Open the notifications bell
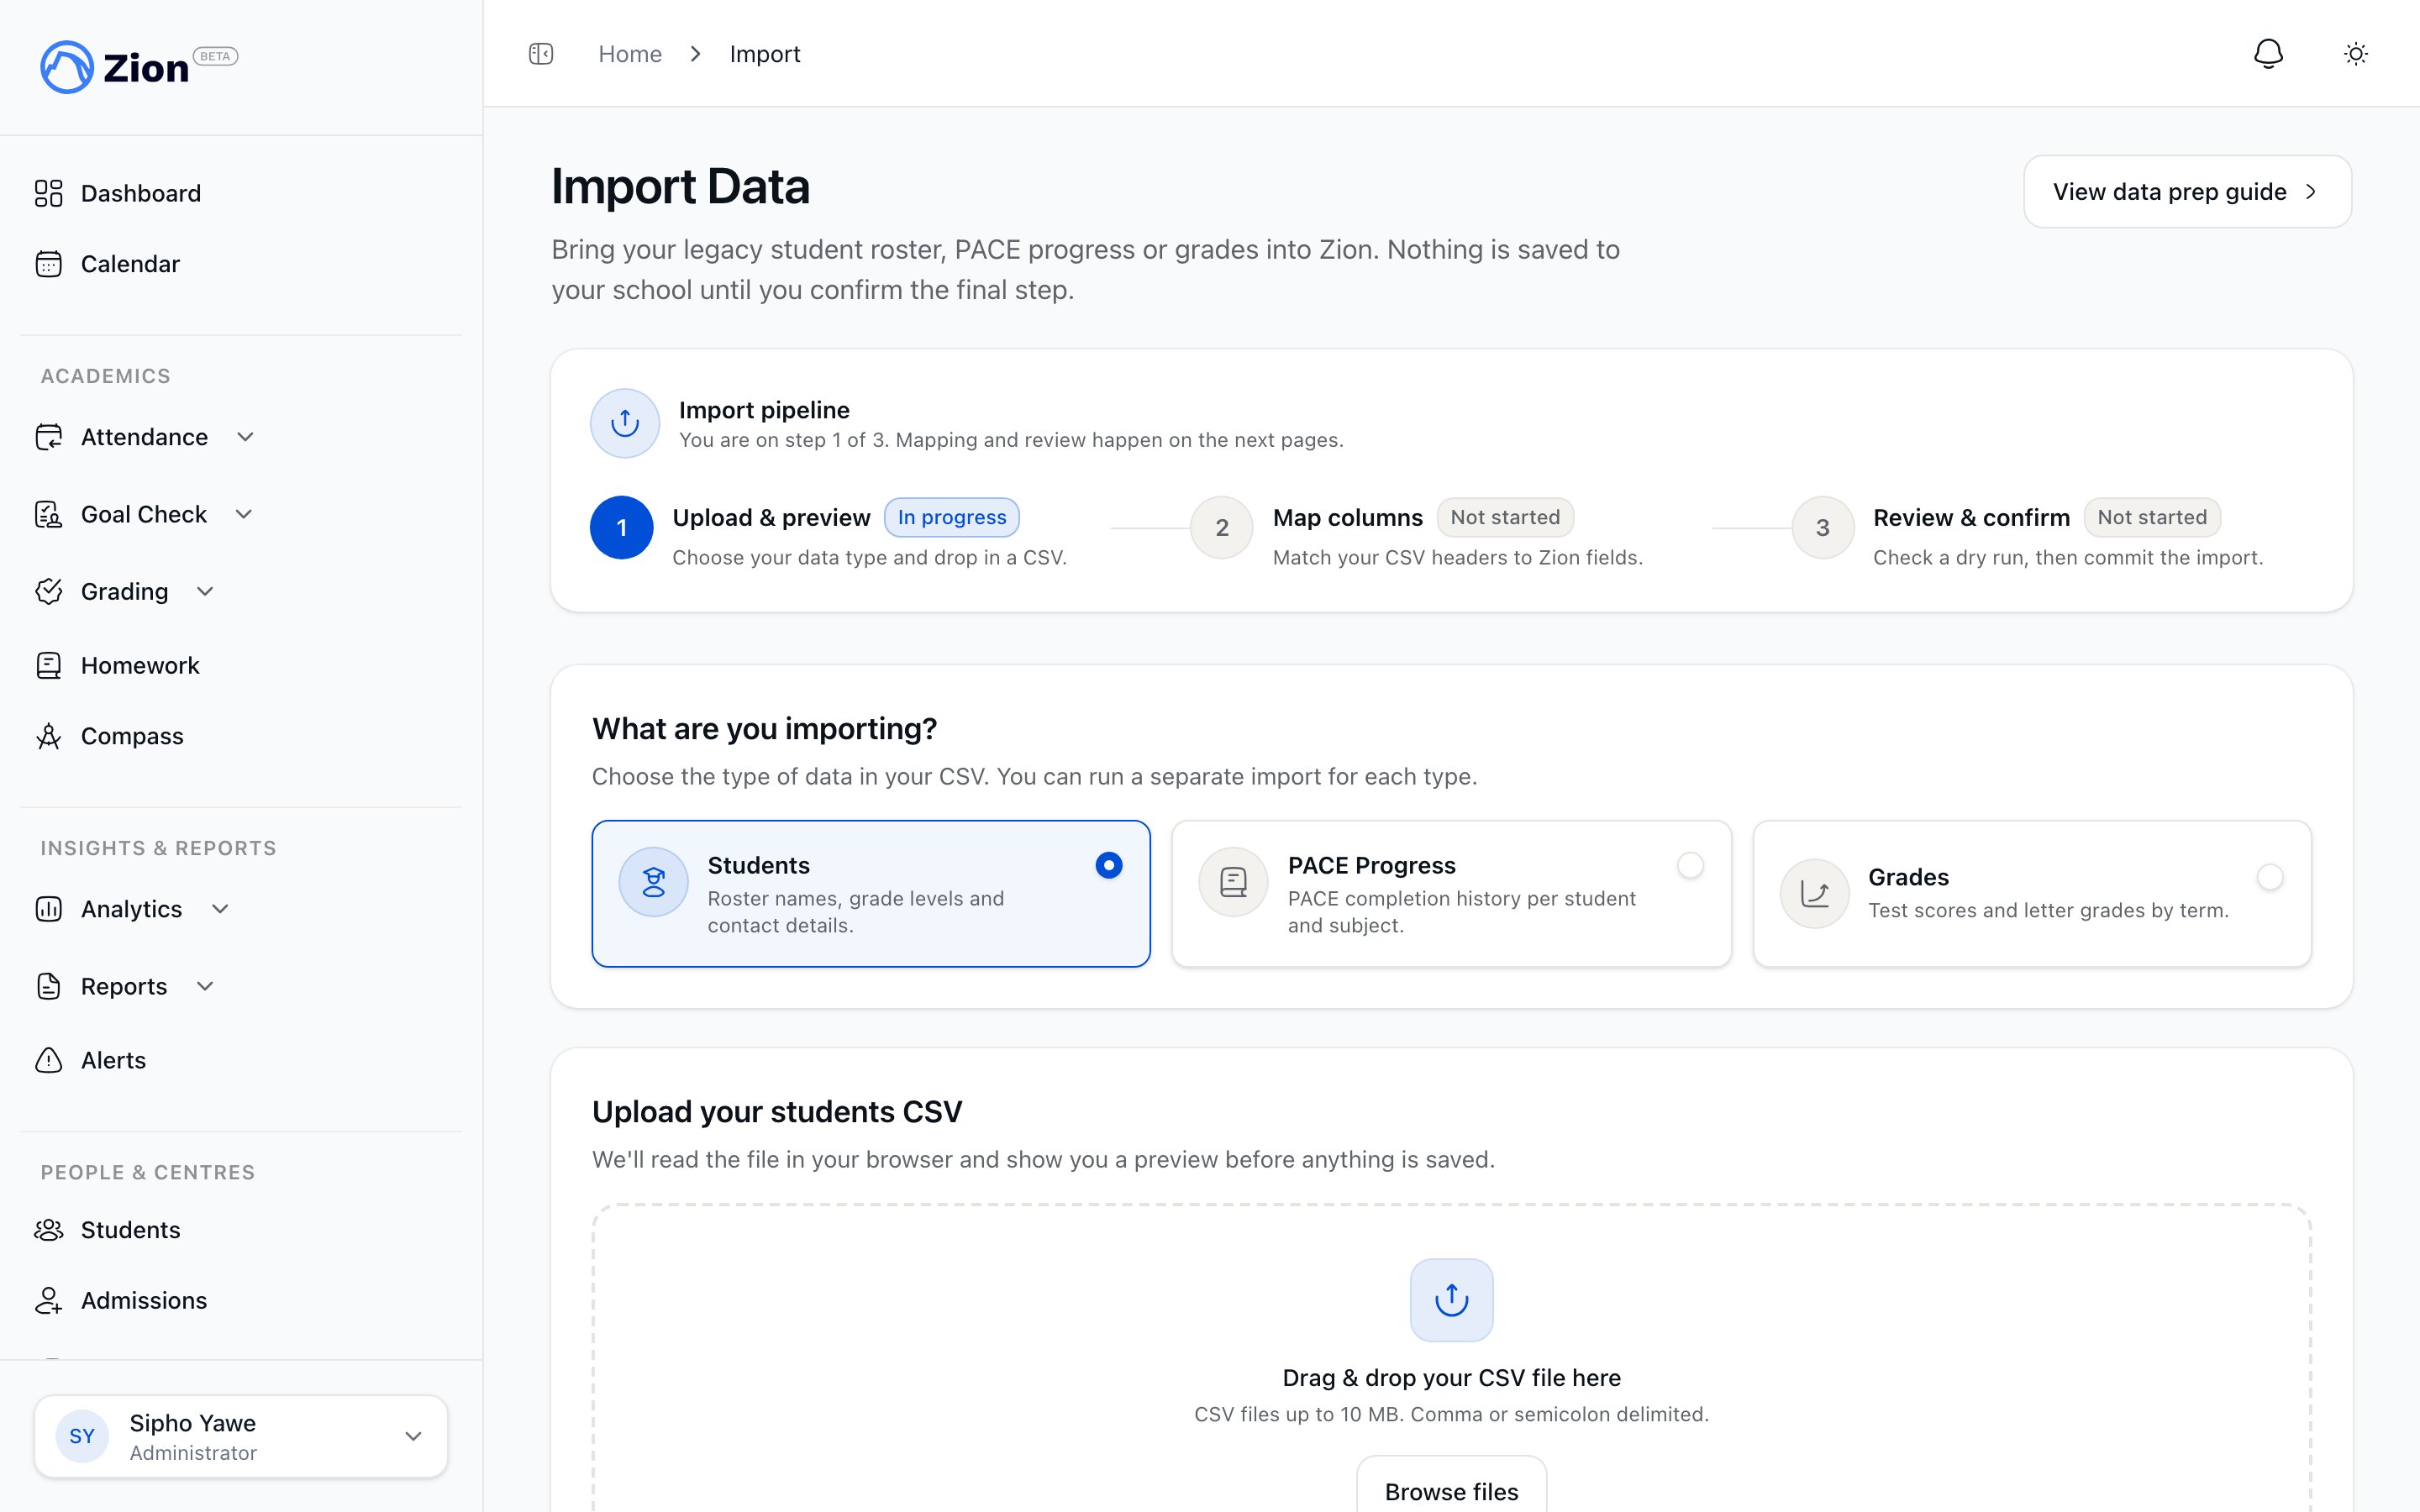This screenshot has height=1512, width=2420. coord(2268,54)
